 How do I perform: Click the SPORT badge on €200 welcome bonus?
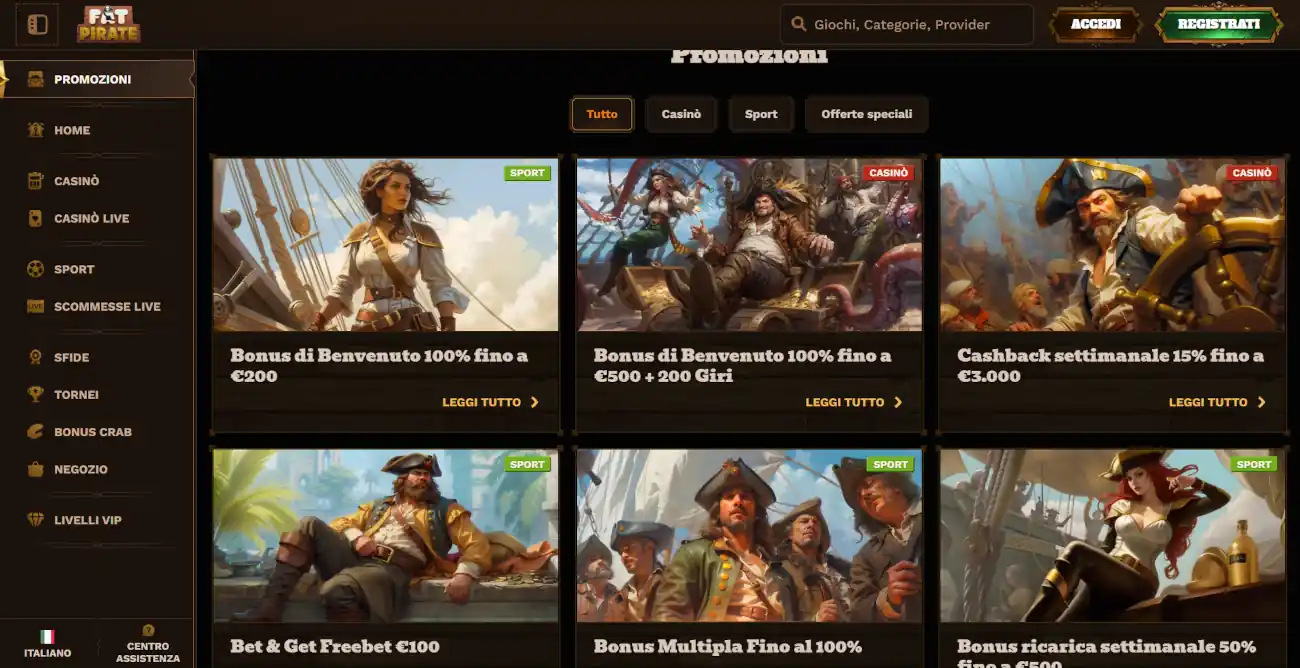click(527, 173)
